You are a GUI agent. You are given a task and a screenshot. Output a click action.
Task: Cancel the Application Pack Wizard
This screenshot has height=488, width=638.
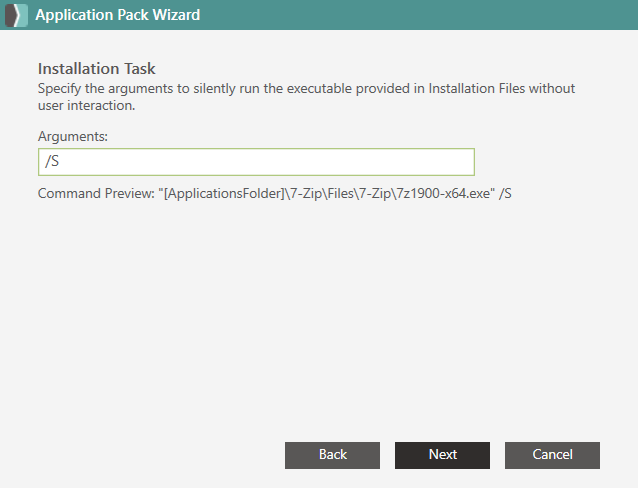pyautogui.click(x=552, y=455)
